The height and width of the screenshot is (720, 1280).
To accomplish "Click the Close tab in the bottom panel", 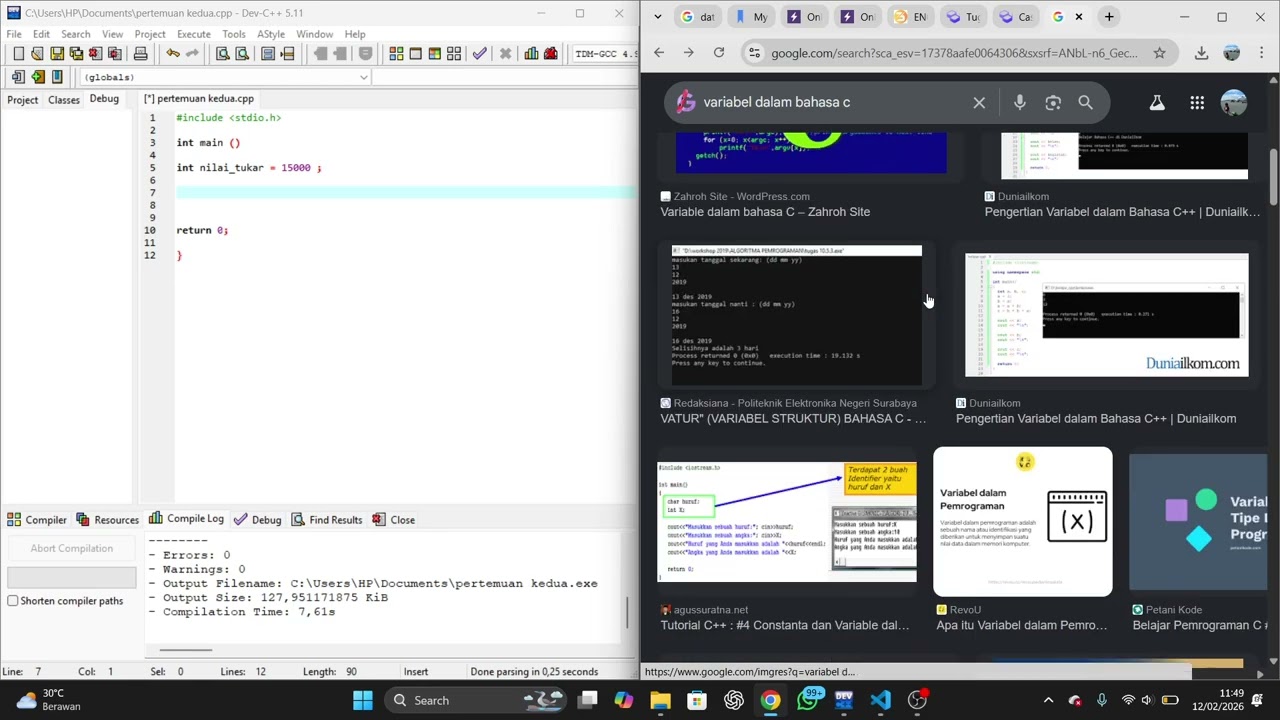I will click(x=393, y=520).
